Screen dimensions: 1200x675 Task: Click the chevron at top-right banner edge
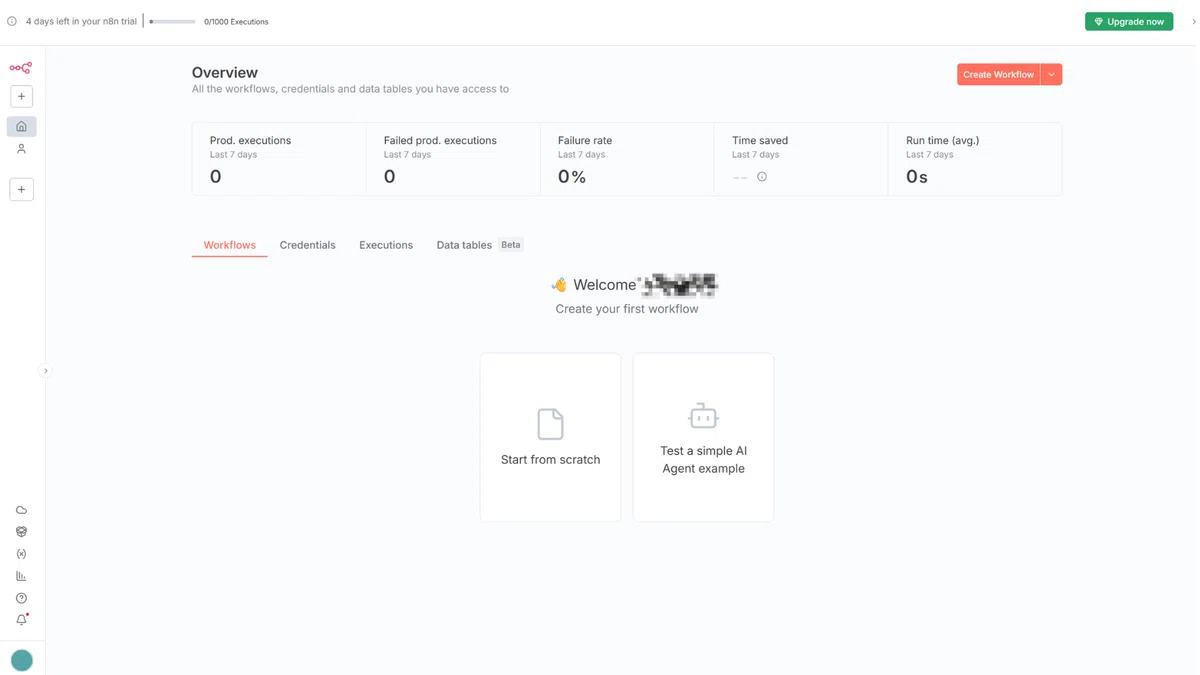[x=1193, y=21]
